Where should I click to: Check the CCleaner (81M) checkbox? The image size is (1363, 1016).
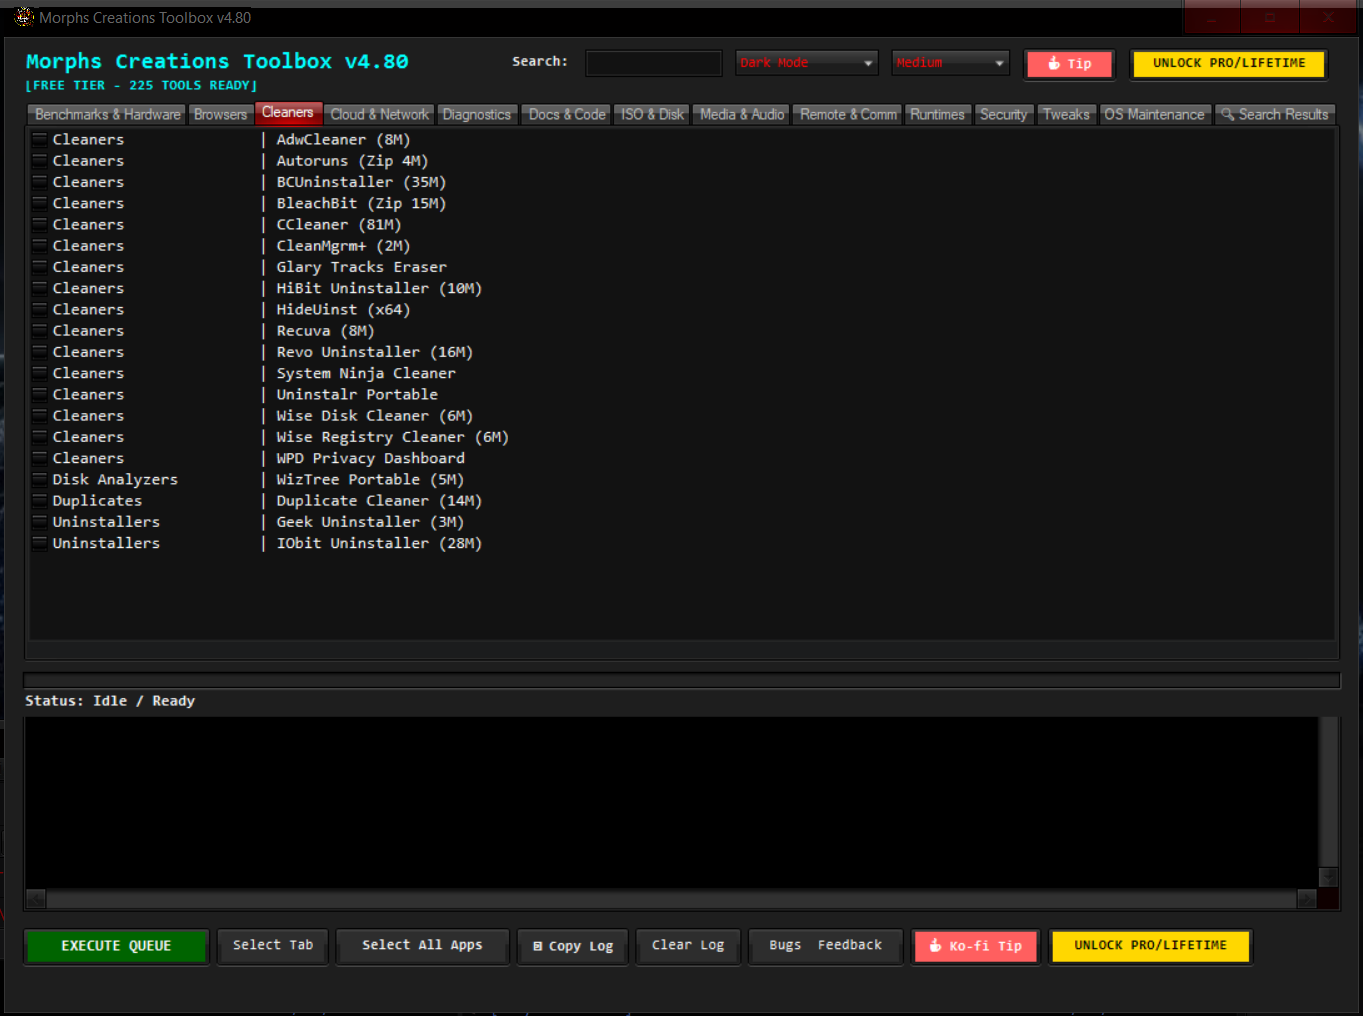[x=40, y=224]
